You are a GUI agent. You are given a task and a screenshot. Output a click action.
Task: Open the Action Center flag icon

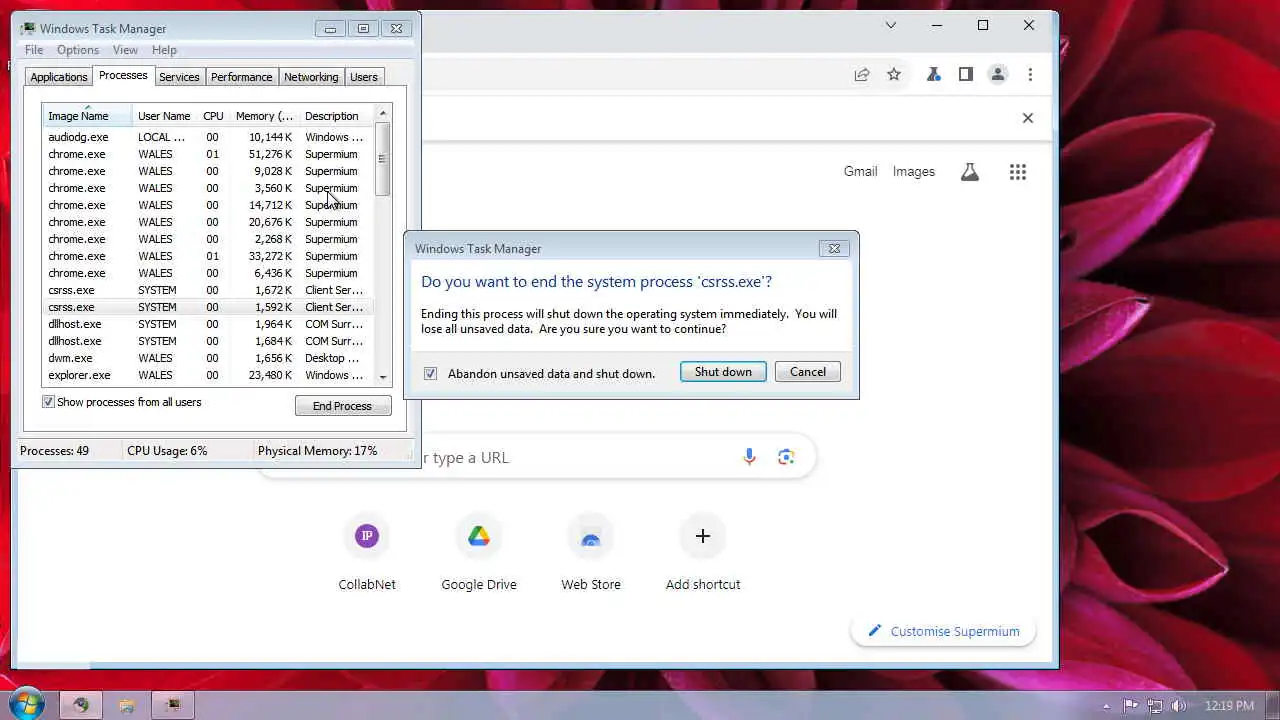tap(1131, 705)
